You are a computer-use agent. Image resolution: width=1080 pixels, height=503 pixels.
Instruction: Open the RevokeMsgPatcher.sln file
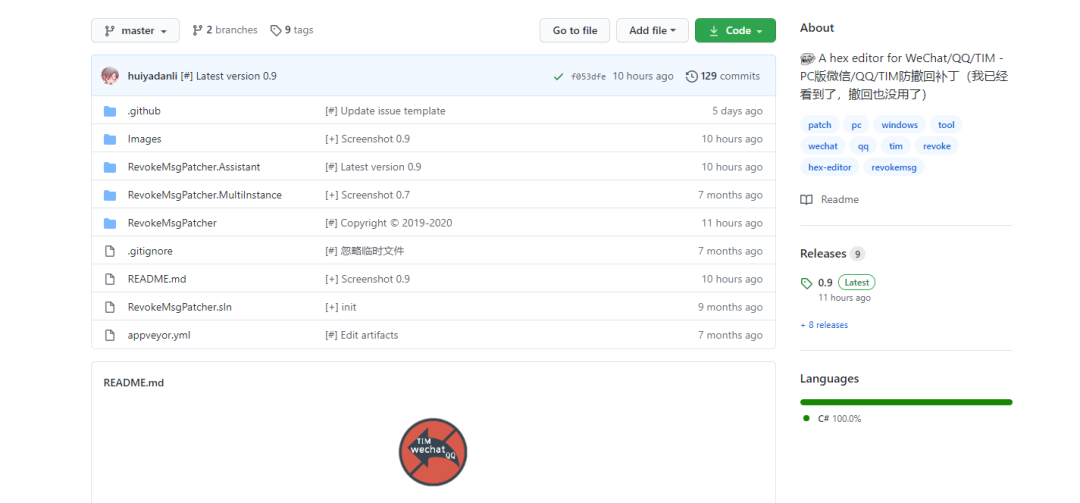click(x=180, y=307)
